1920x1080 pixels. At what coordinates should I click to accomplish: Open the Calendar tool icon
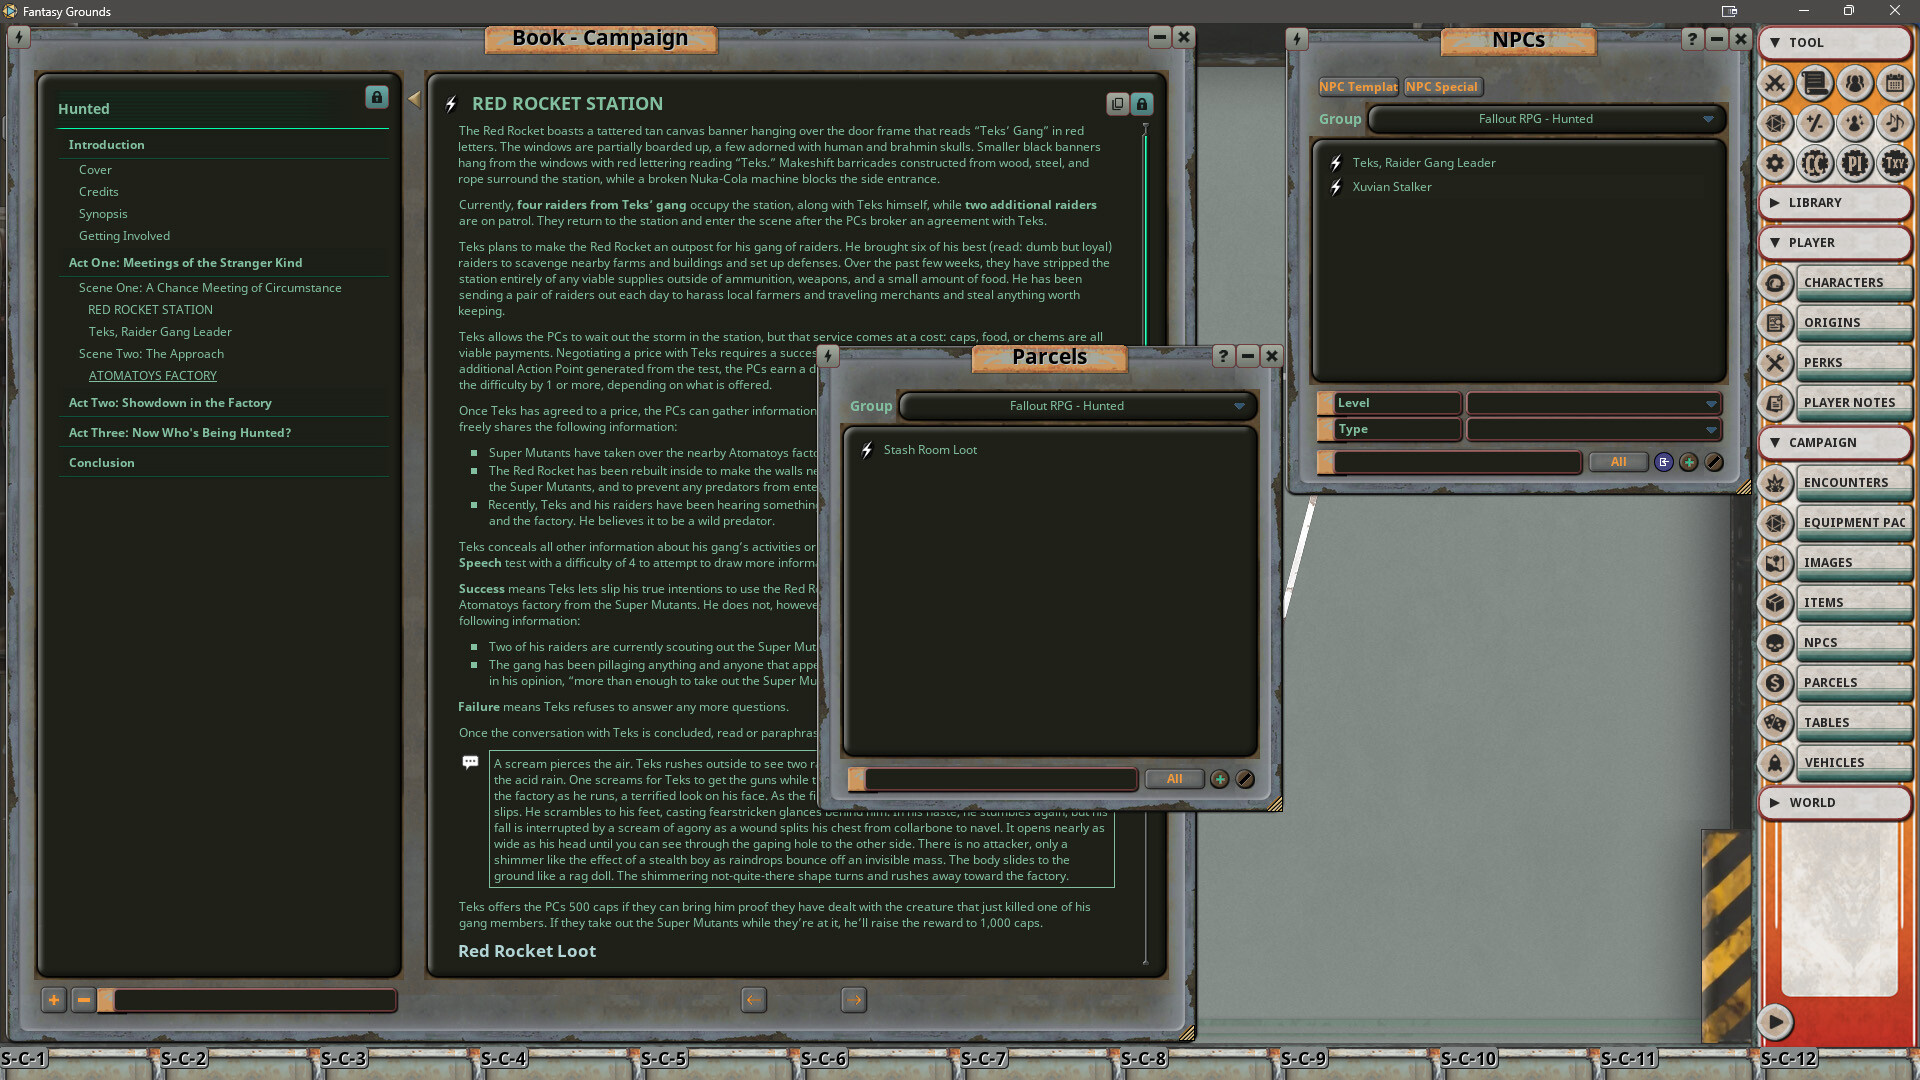(1895, 85)
